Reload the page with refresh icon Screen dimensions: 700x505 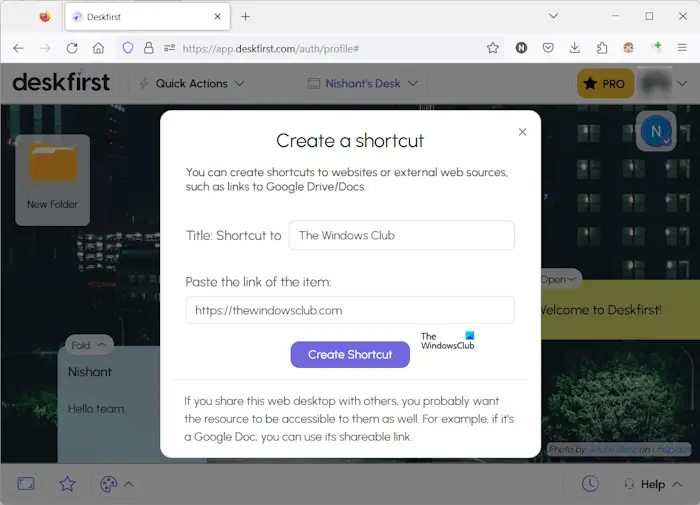pos(72,48)
